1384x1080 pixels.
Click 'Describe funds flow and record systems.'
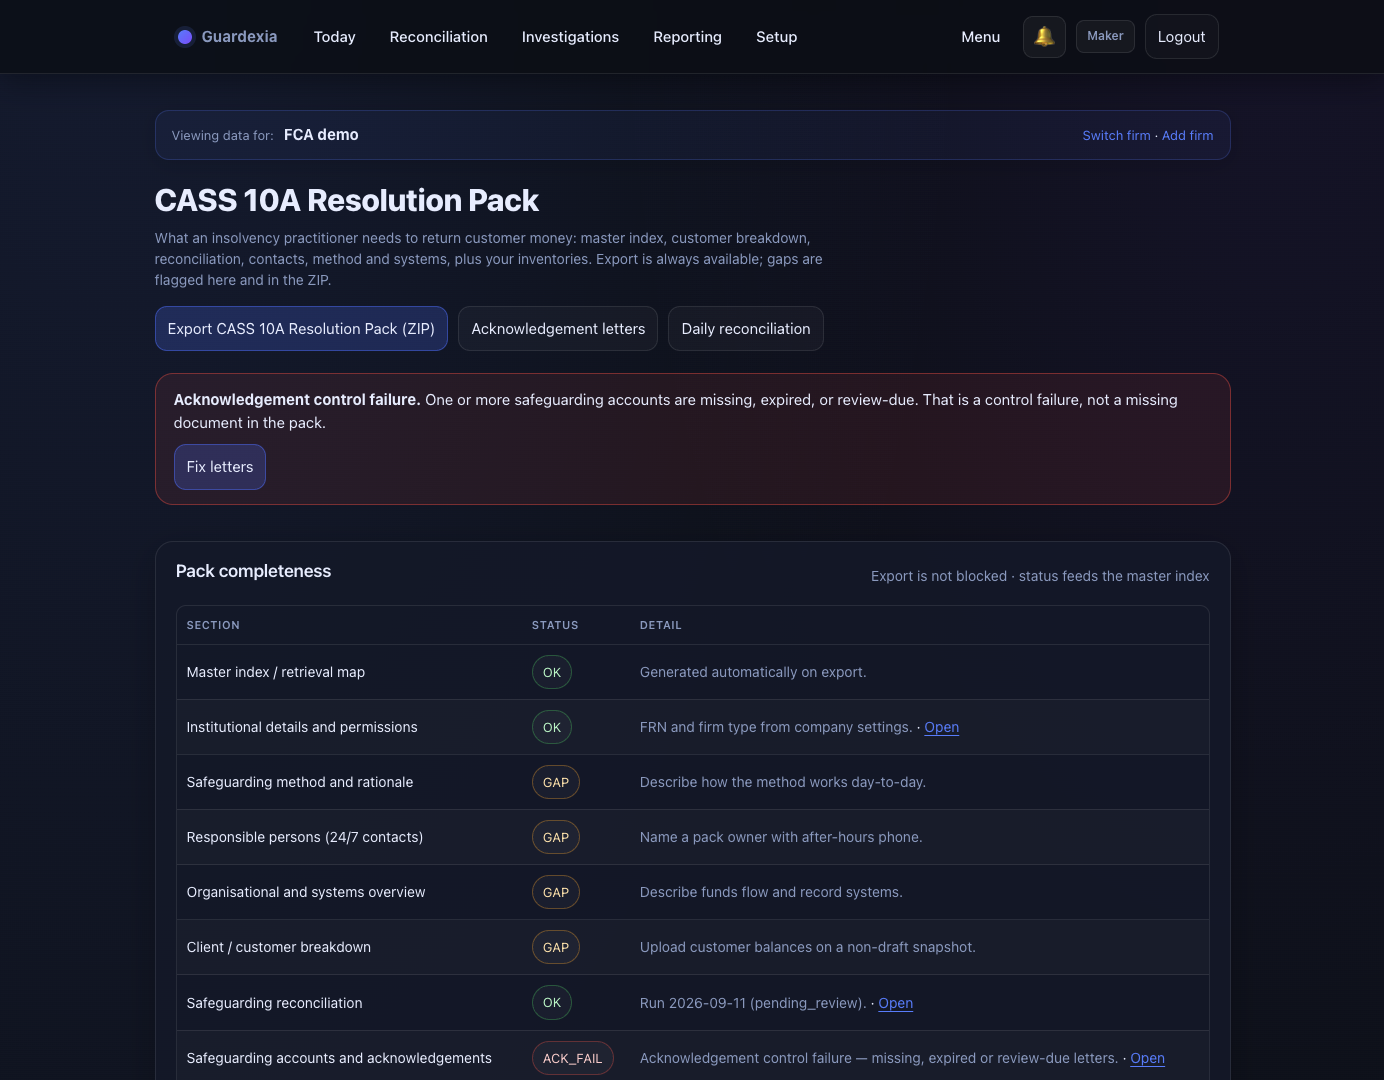771,892
